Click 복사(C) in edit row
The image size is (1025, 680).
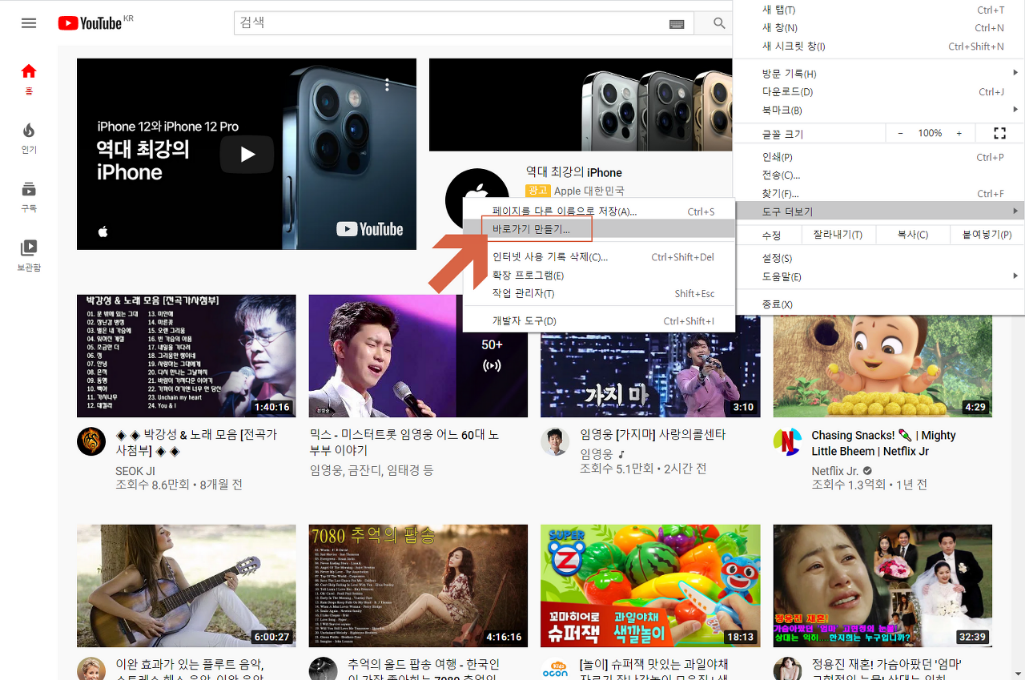913,235
